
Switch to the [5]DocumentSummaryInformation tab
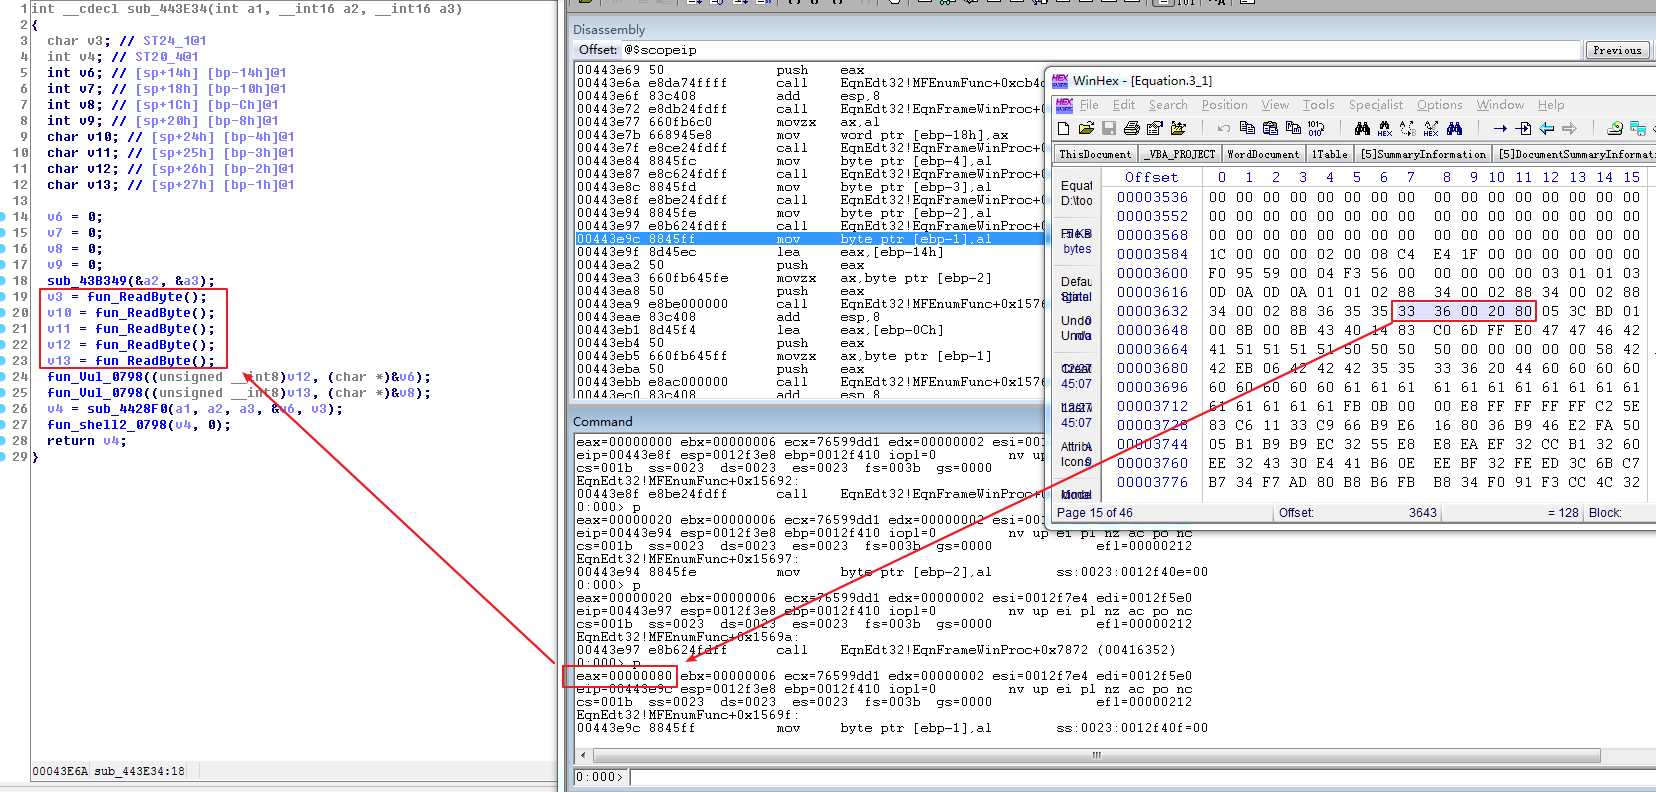coord(1575,154)
